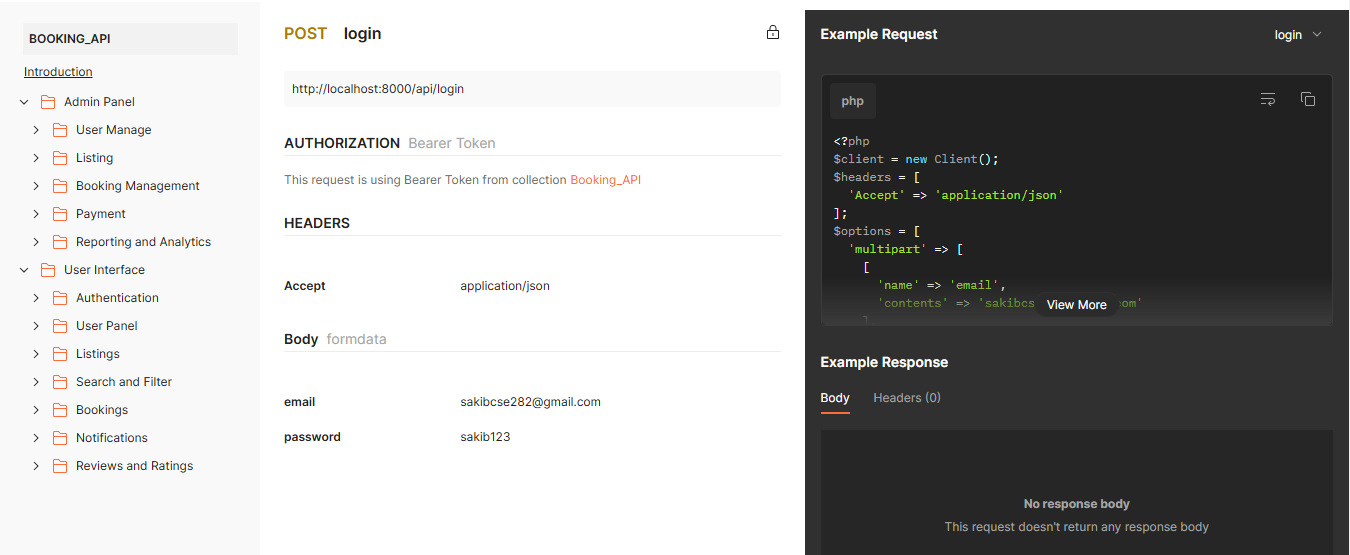Collapse the Admin Panel folder

point(24,102)
